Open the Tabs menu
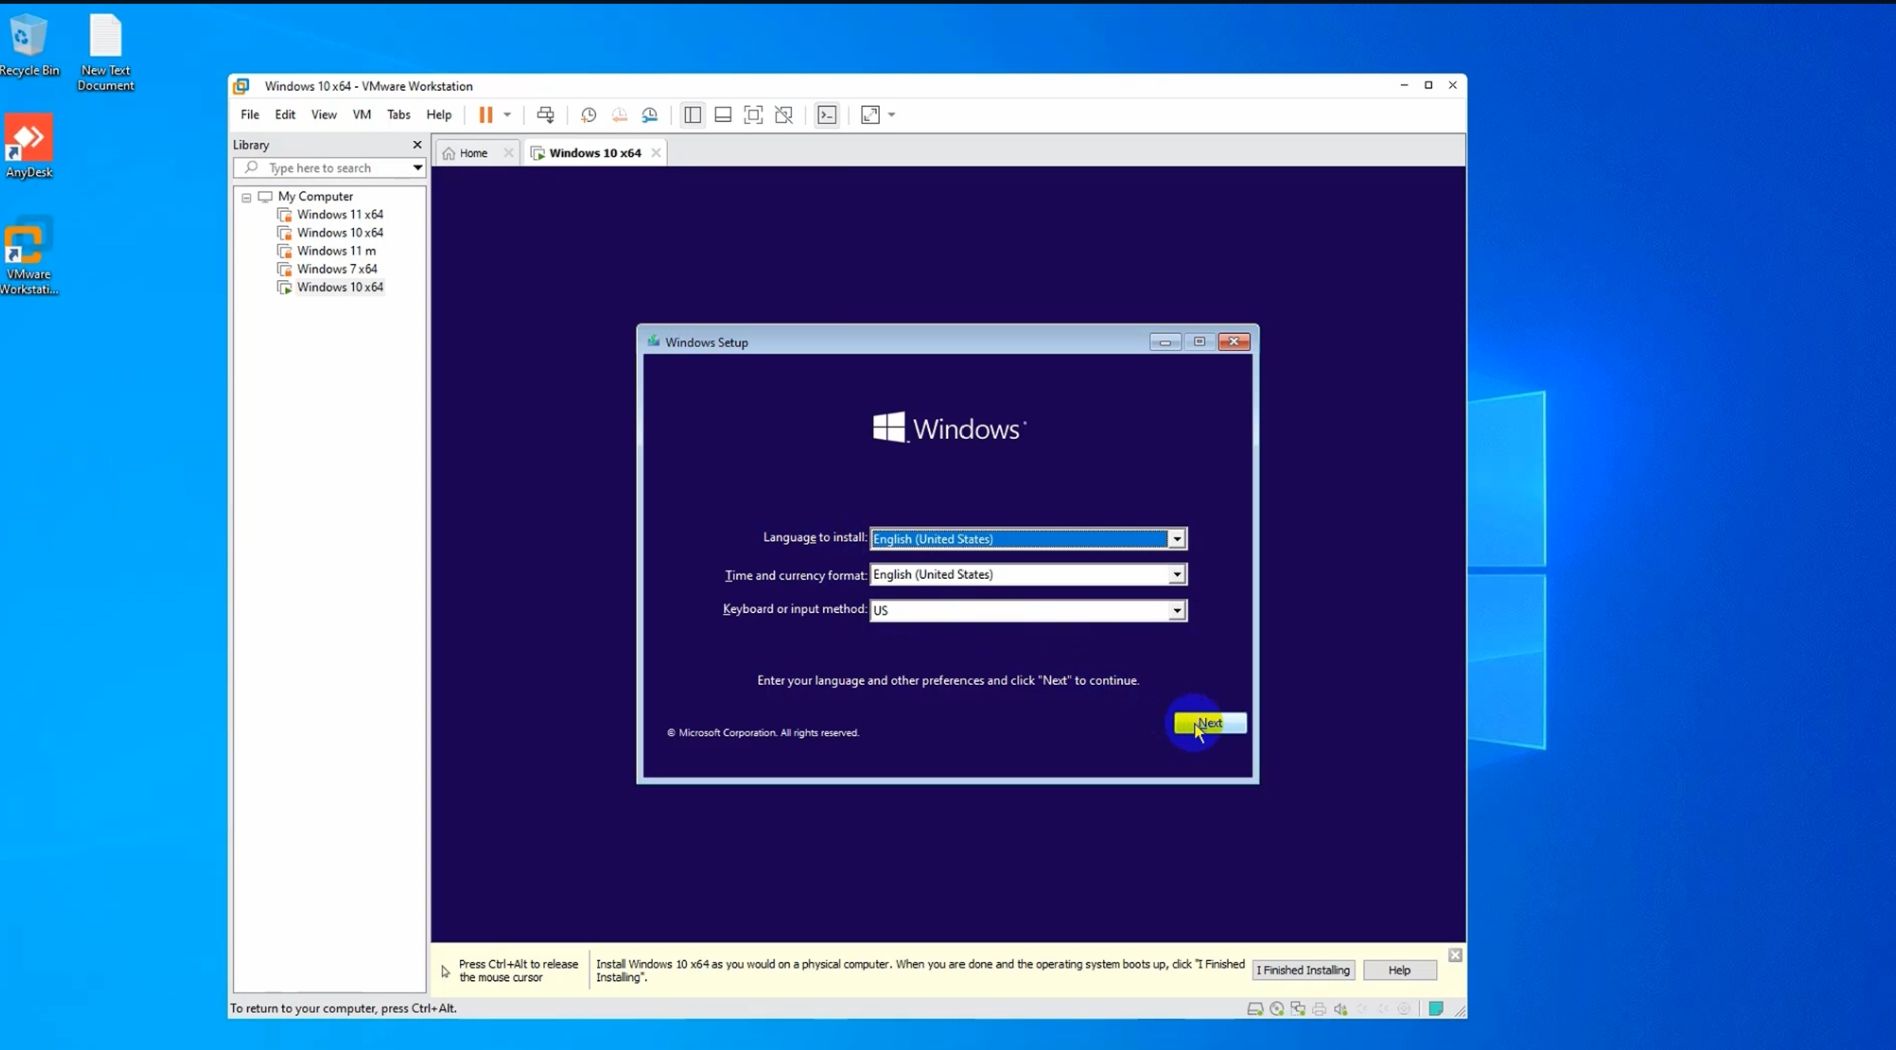Viewport: 1896px width, 1050px height. pos(398,114)
